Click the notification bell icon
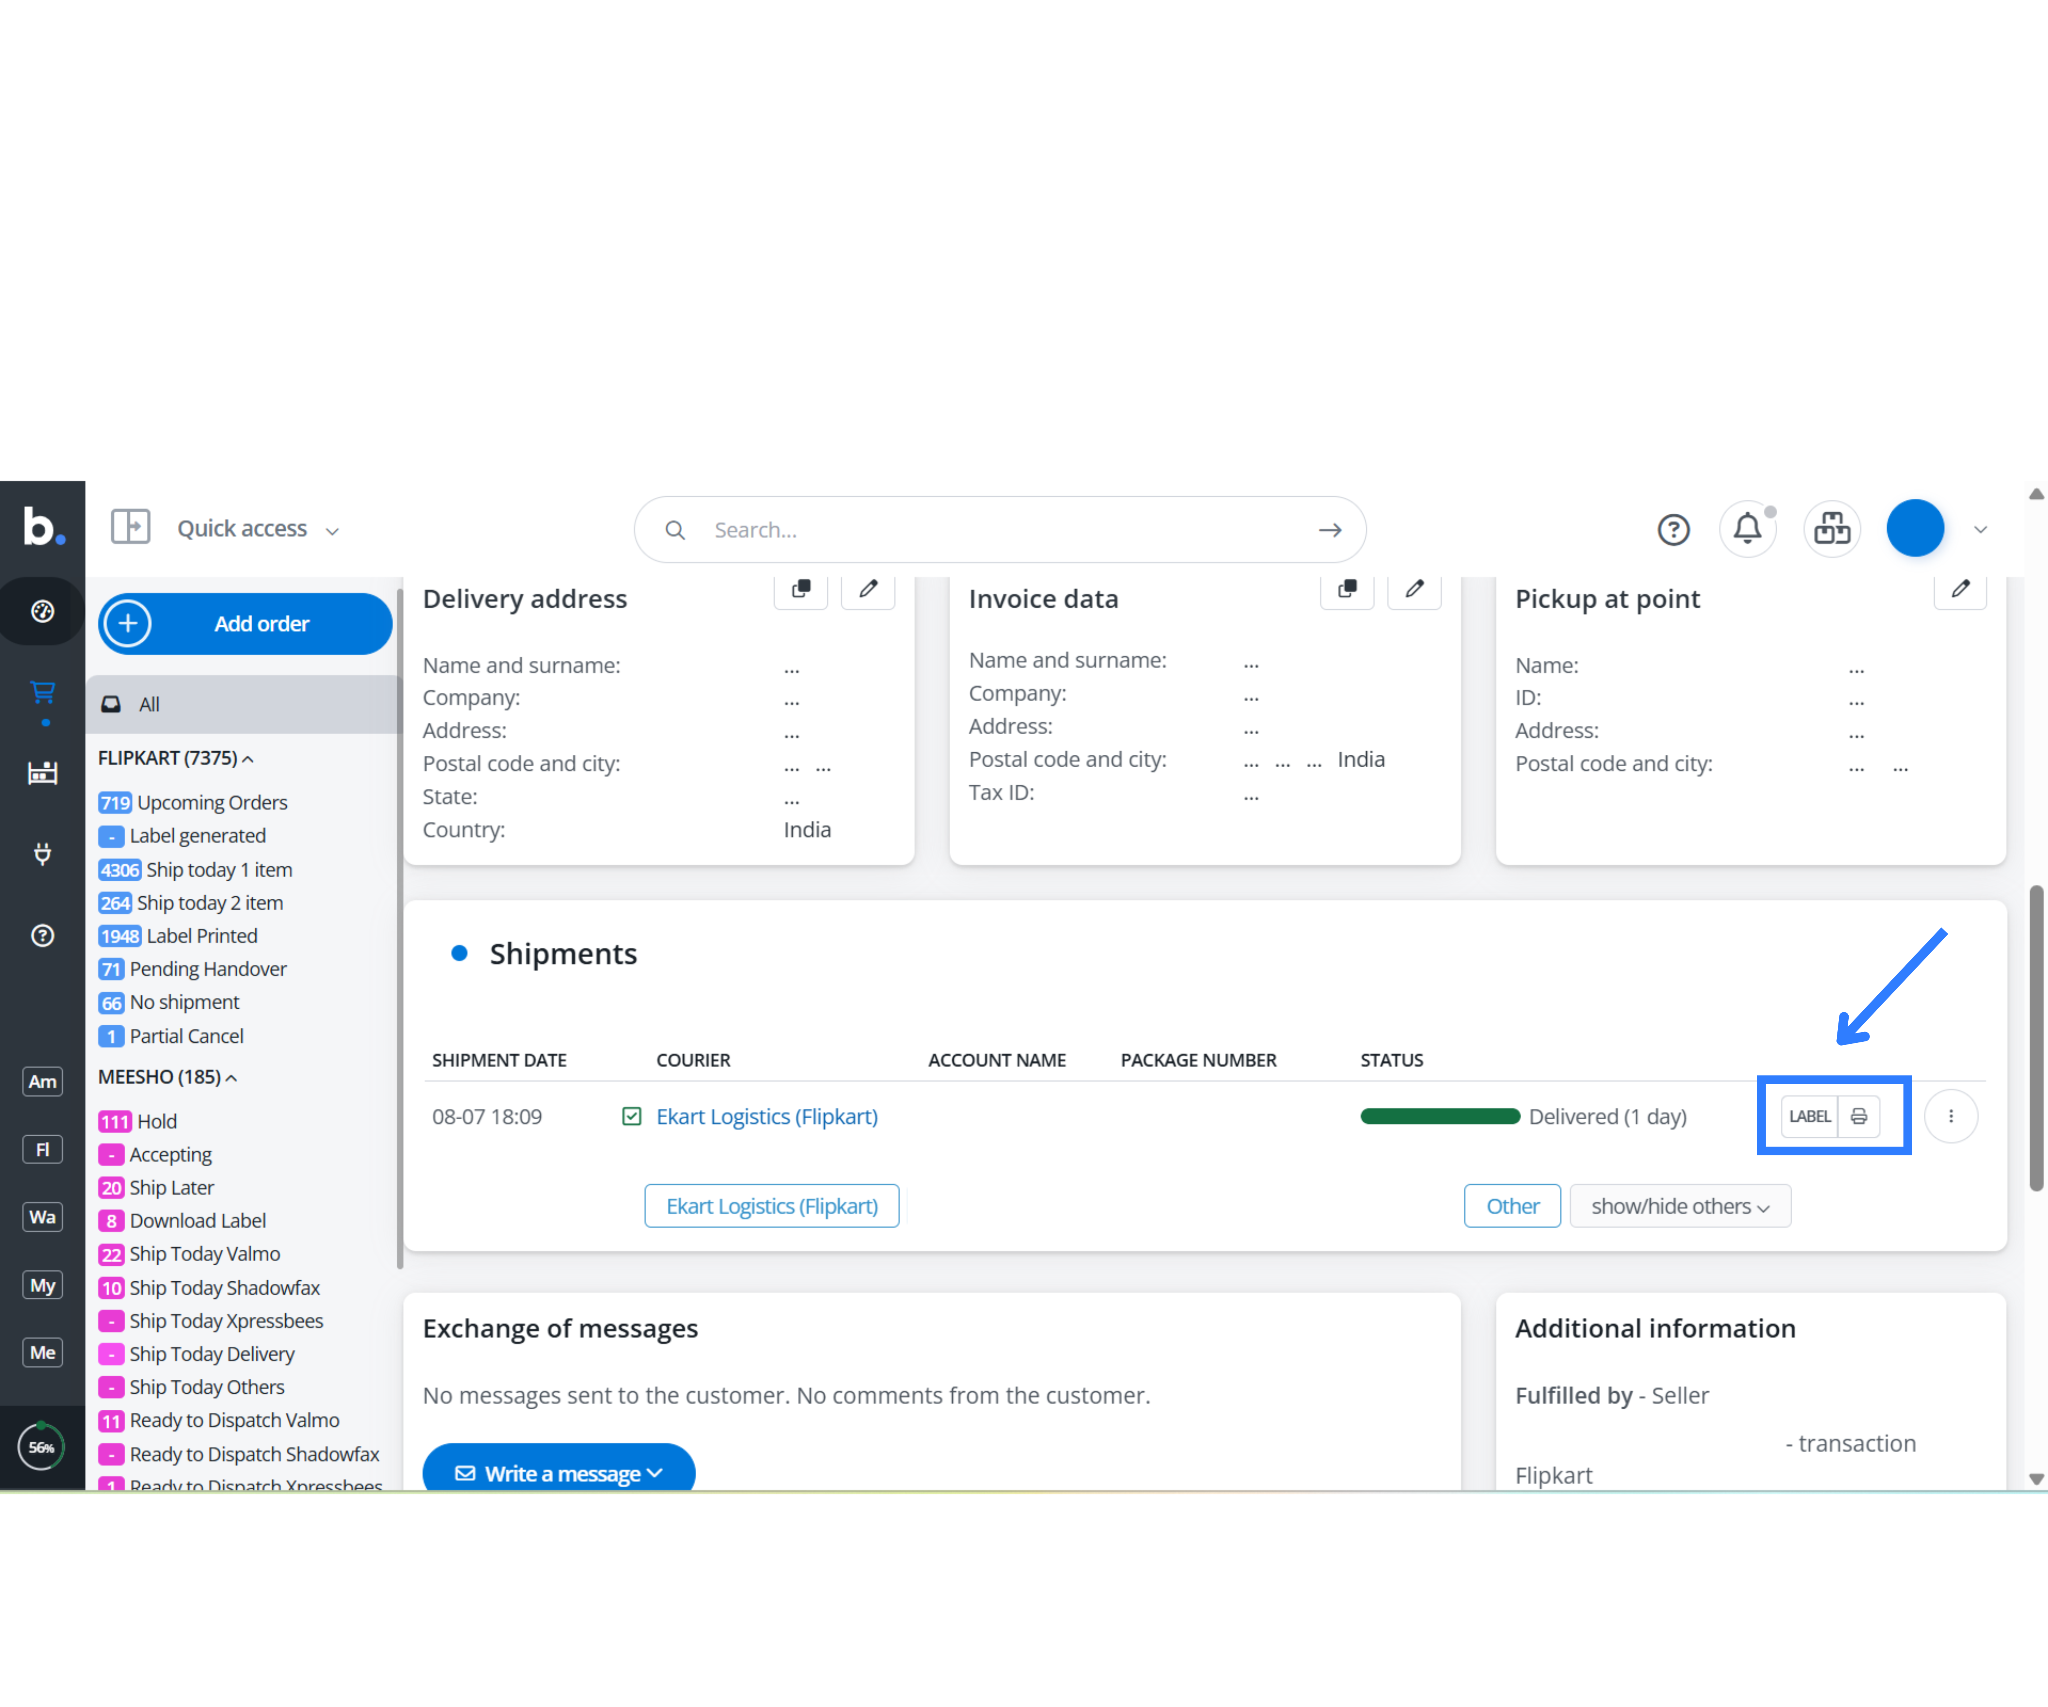2048x1707 pixels. [1746, 529]
